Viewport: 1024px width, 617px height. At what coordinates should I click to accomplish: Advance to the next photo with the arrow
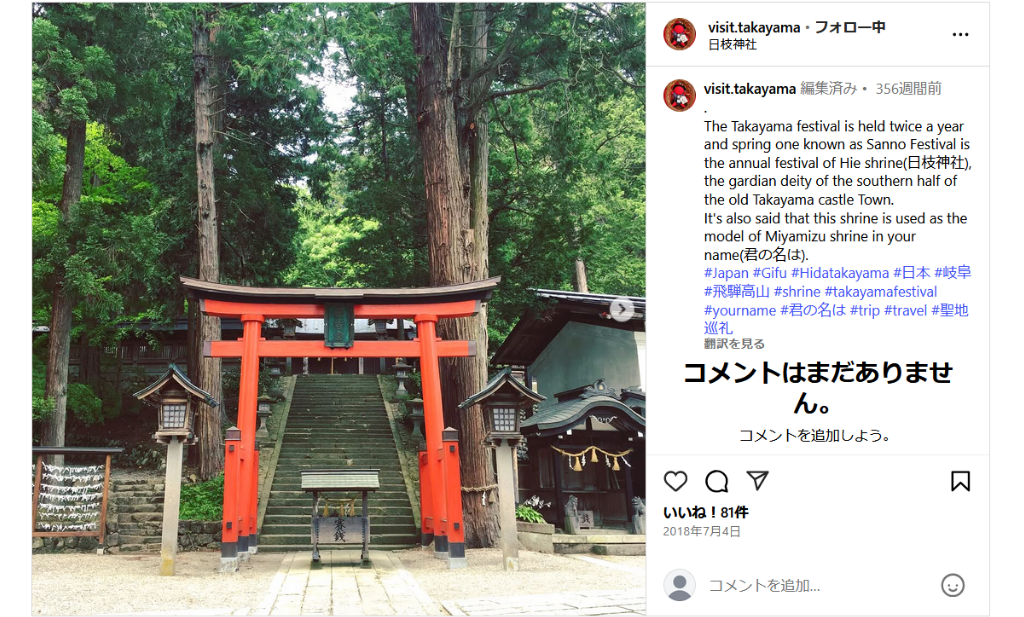tap(622, 309)
